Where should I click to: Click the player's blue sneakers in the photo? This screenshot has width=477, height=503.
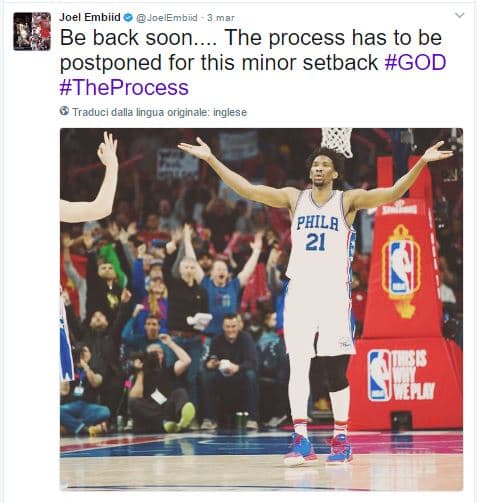point(318,448)
